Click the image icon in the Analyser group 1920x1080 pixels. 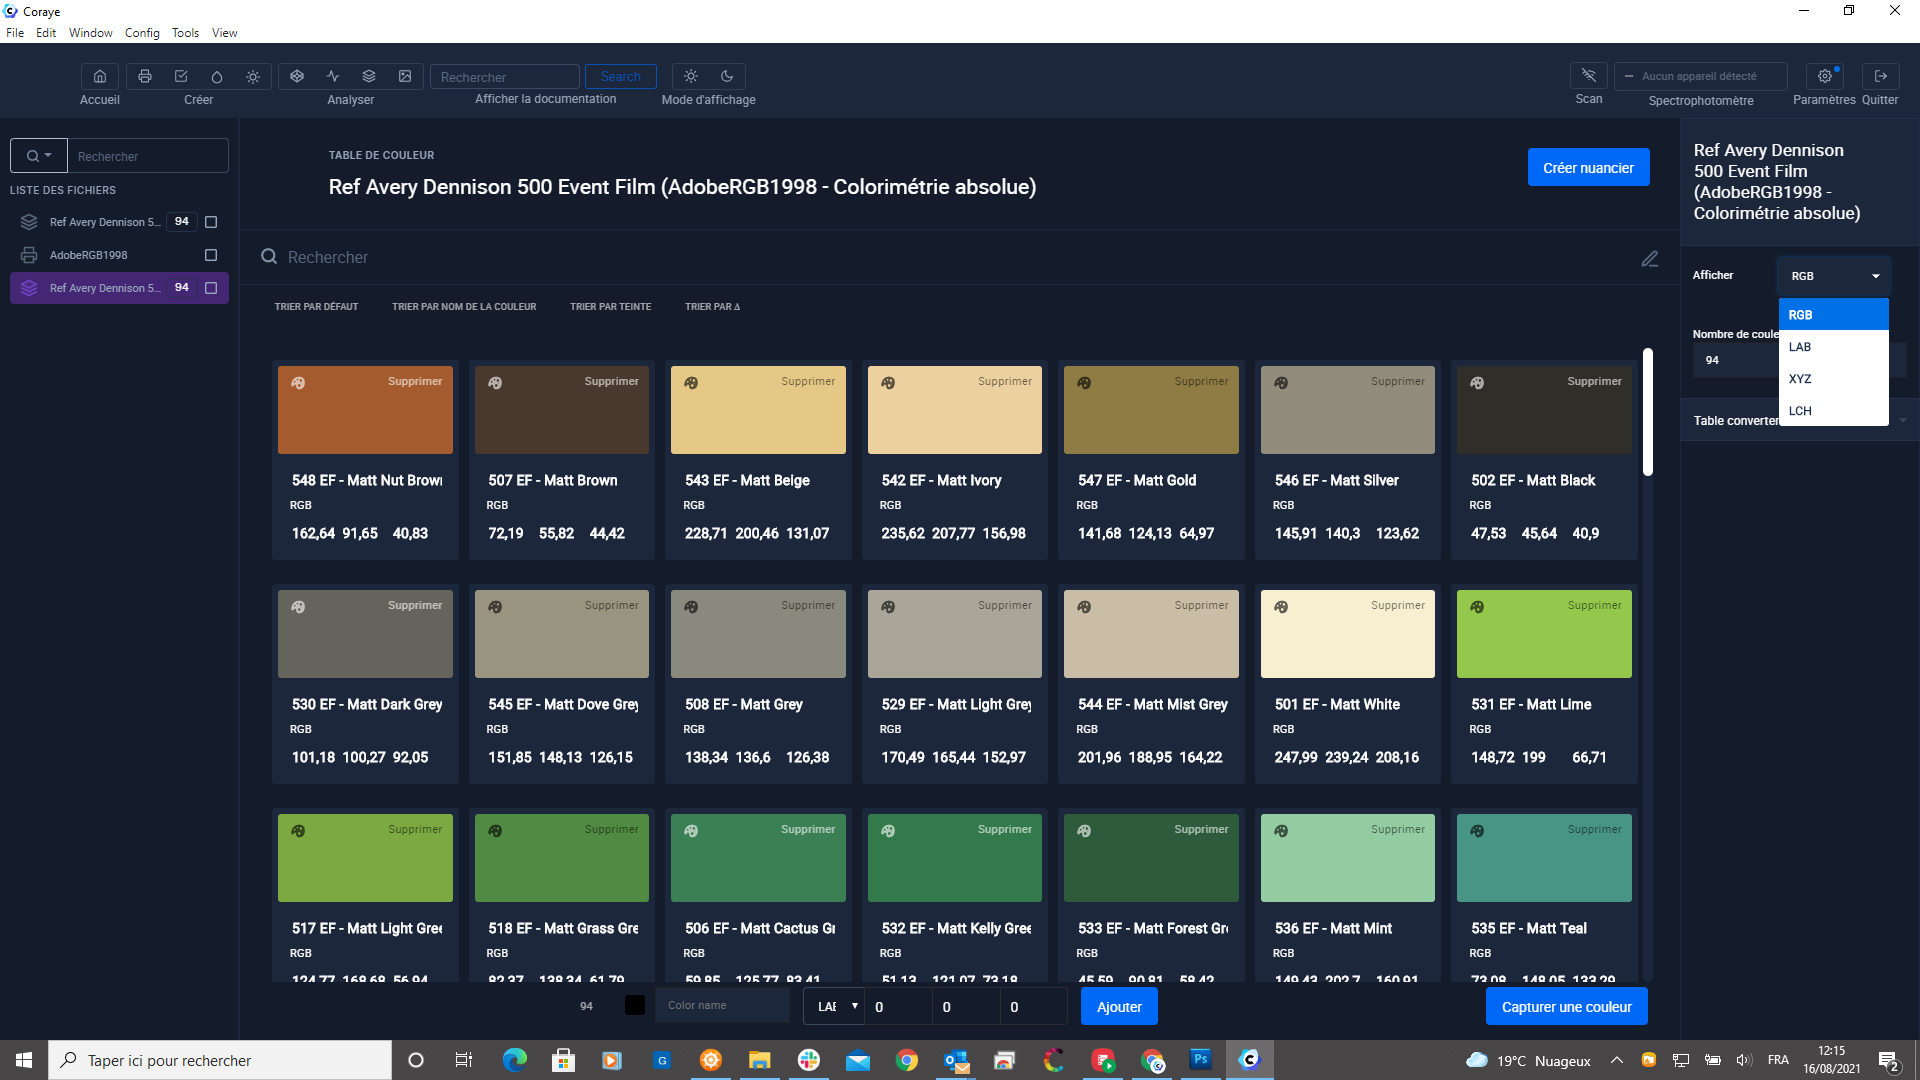[x=405, y=76]
